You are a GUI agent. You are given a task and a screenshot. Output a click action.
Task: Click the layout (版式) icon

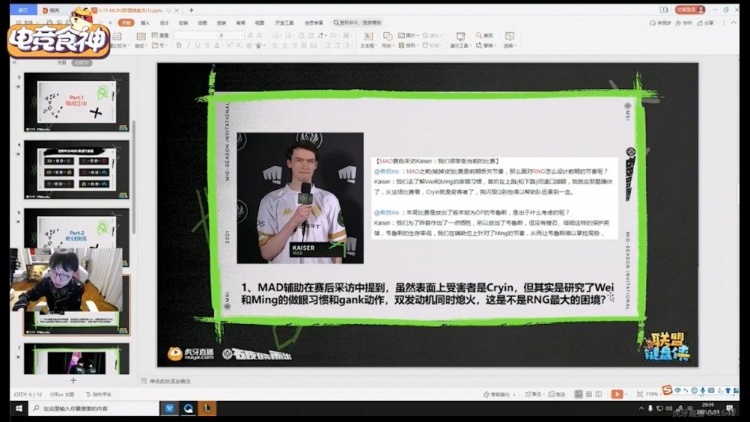pyautogui.click(x=140, y=40)
